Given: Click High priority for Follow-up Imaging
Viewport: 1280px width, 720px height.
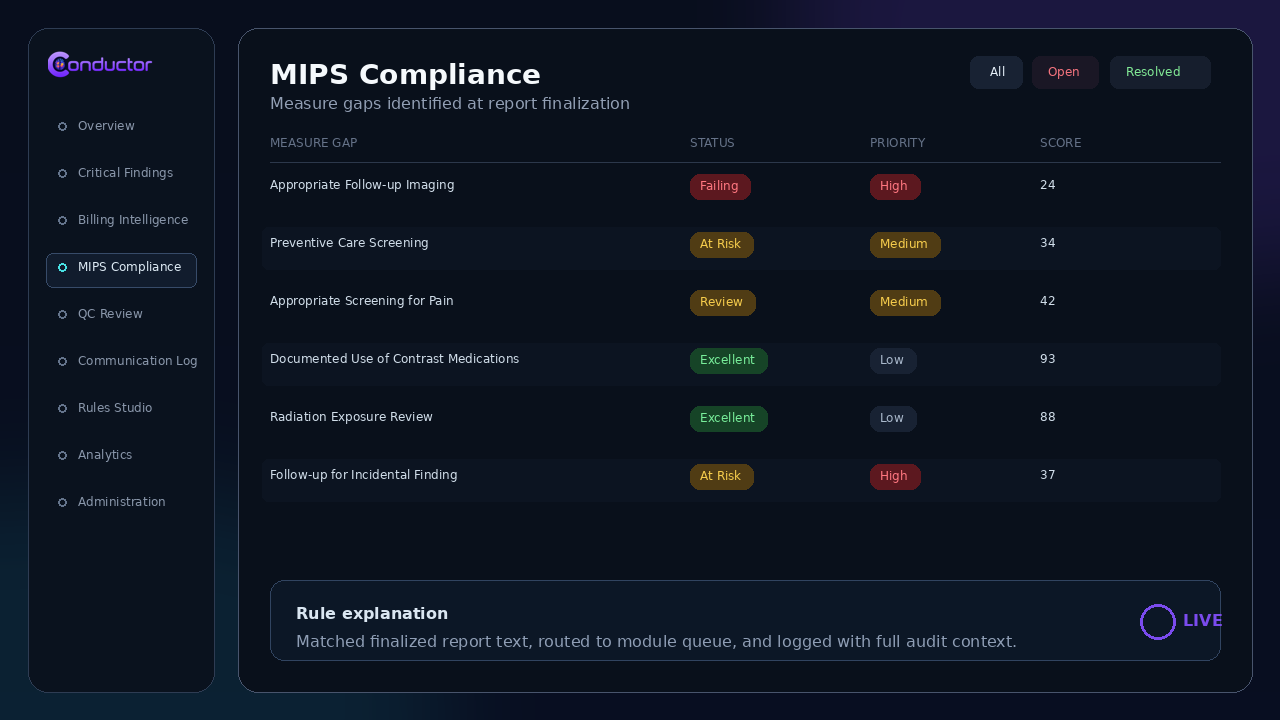Looking at the screenshot, I should coord(895,187).
